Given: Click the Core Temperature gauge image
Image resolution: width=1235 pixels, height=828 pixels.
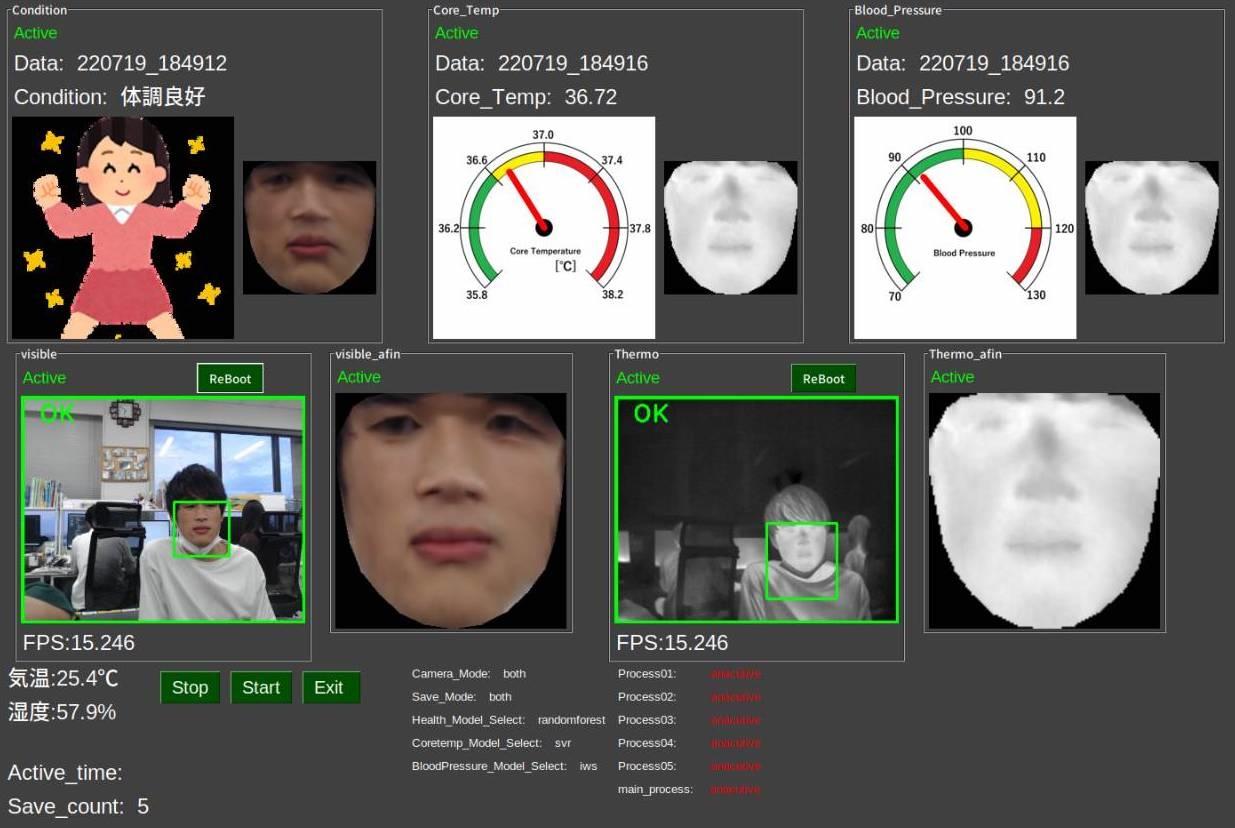Looking at the screenshot, I should pyautogui.click(x=543, y=228).
